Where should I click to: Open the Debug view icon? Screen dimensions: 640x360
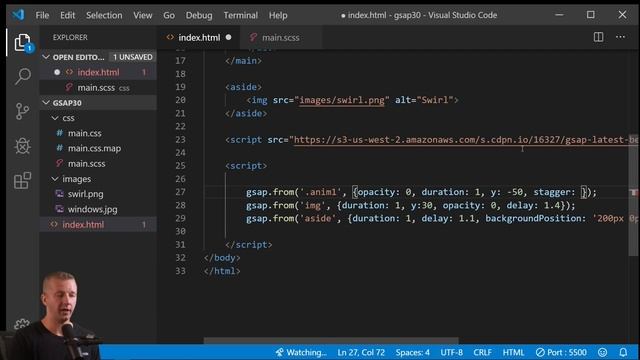click(x=22, y=145)
